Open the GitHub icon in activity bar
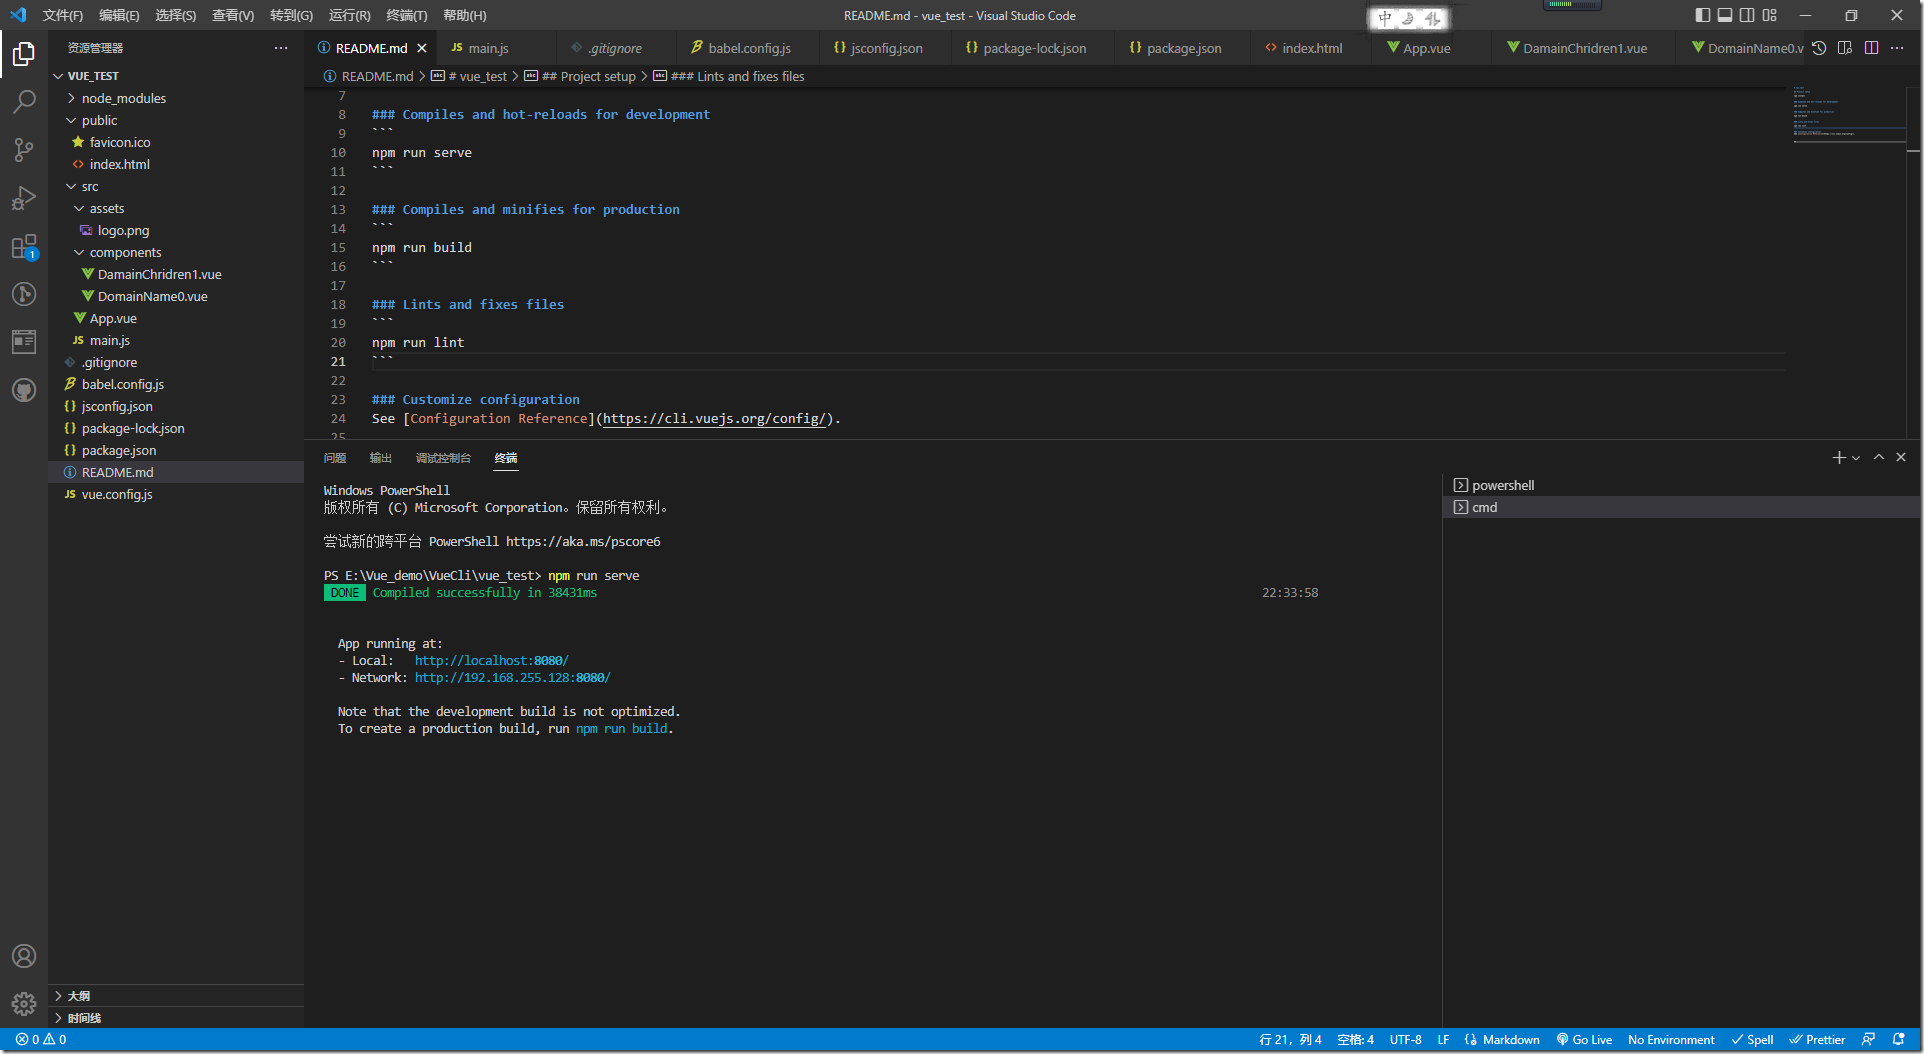This screenshot has height=1054, width=1924. pyautogui.click(x=24, y=390)
